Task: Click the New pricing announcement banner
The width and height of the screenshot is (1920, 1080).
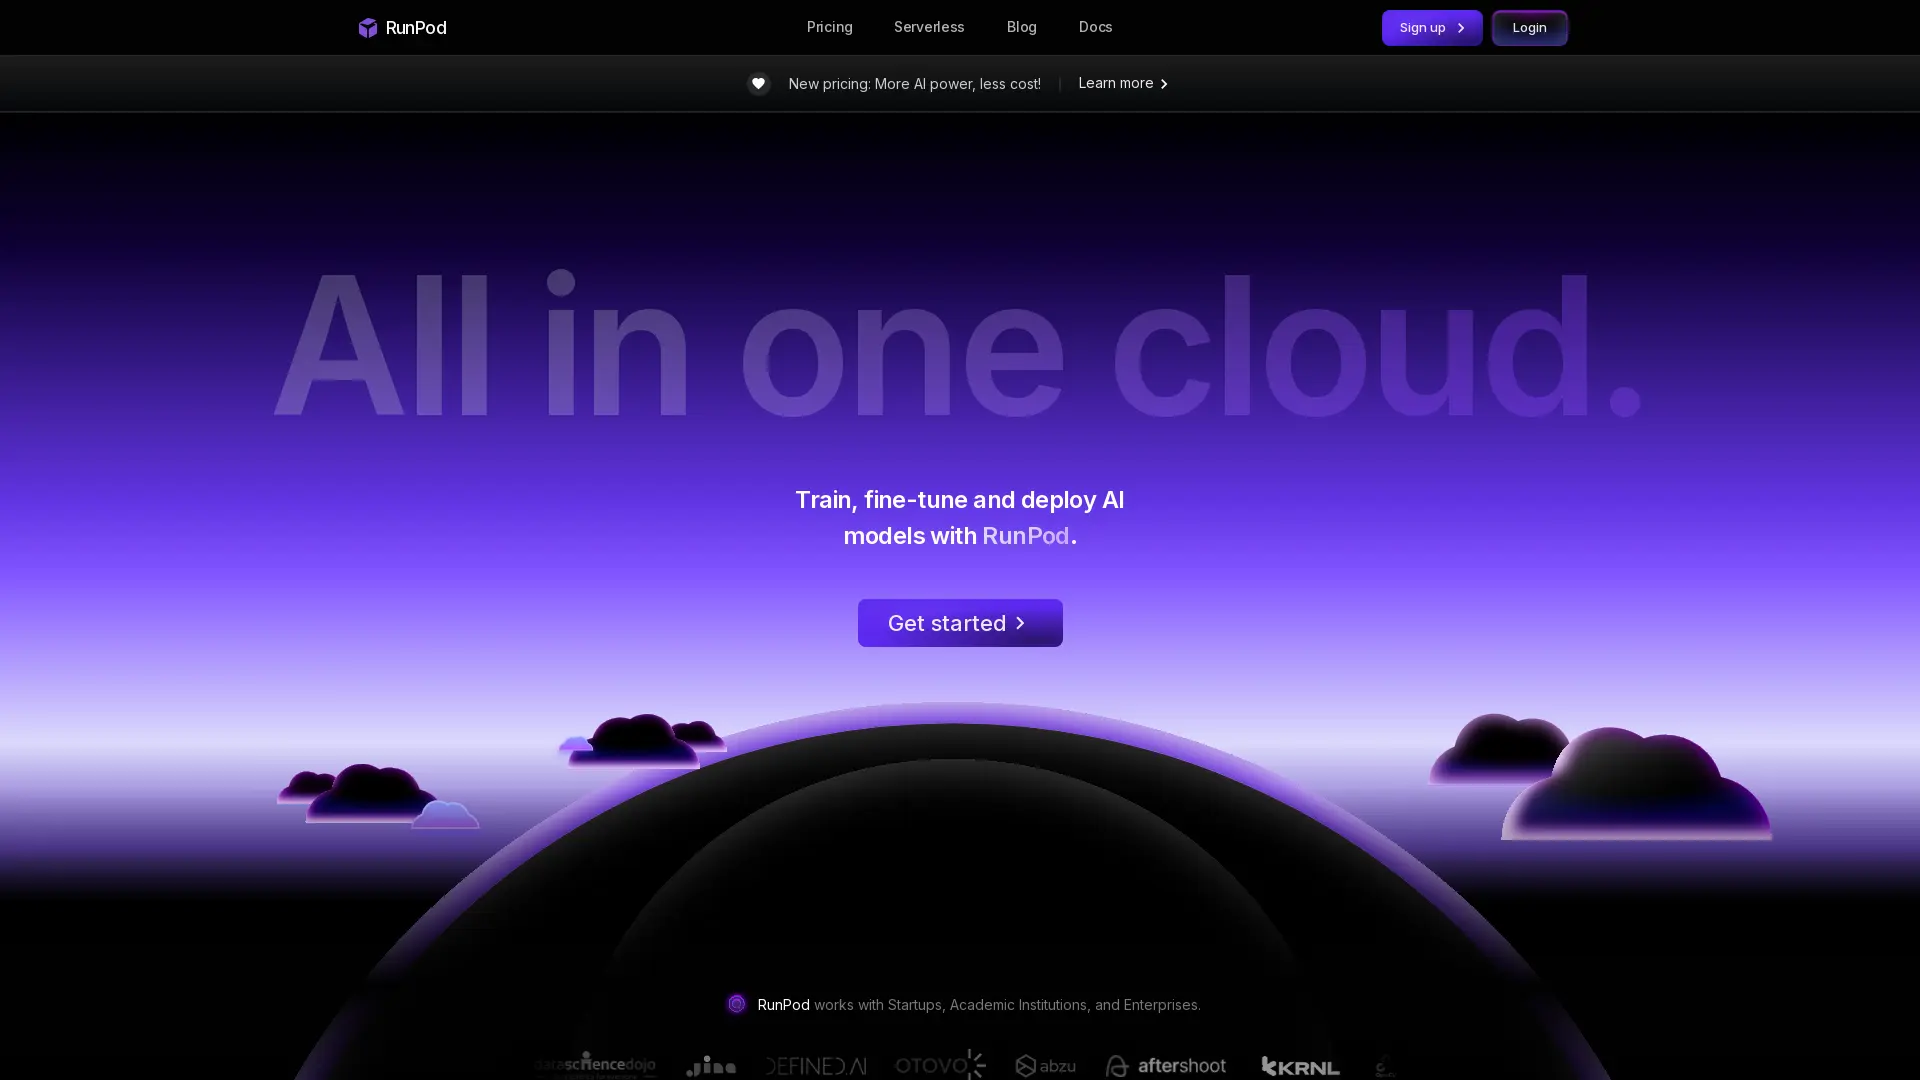Action: (914, 84)
